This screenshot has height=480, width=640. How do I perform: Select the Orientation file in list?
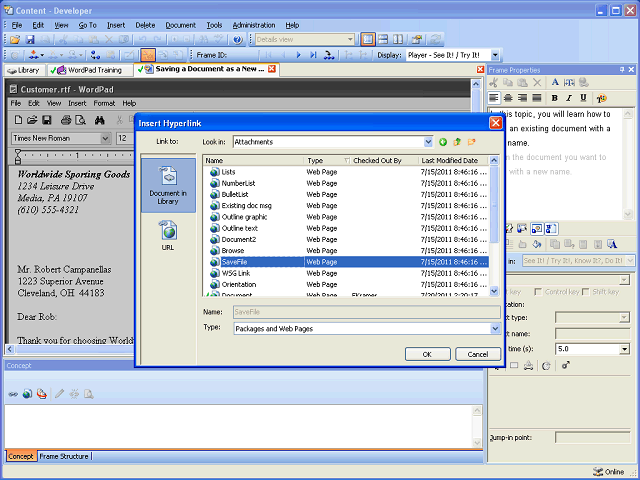[x=239, y=284]
